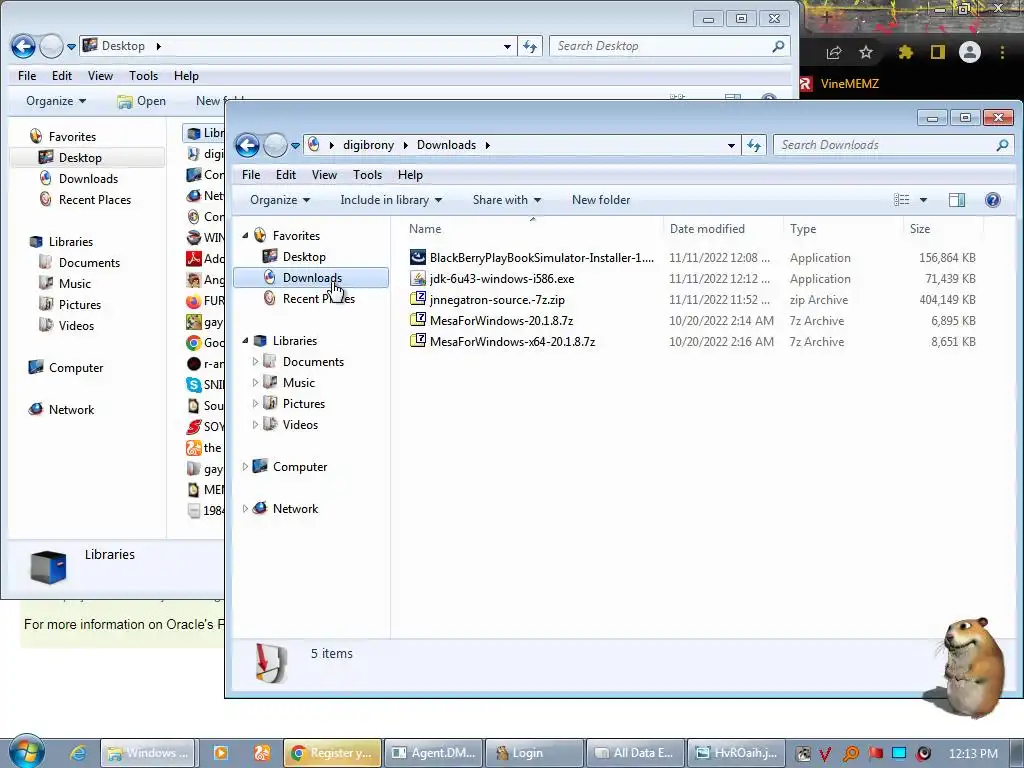Open the File menu in the Downloads window
Screen dimensions: 1024x768
click(x=251, y=175)
